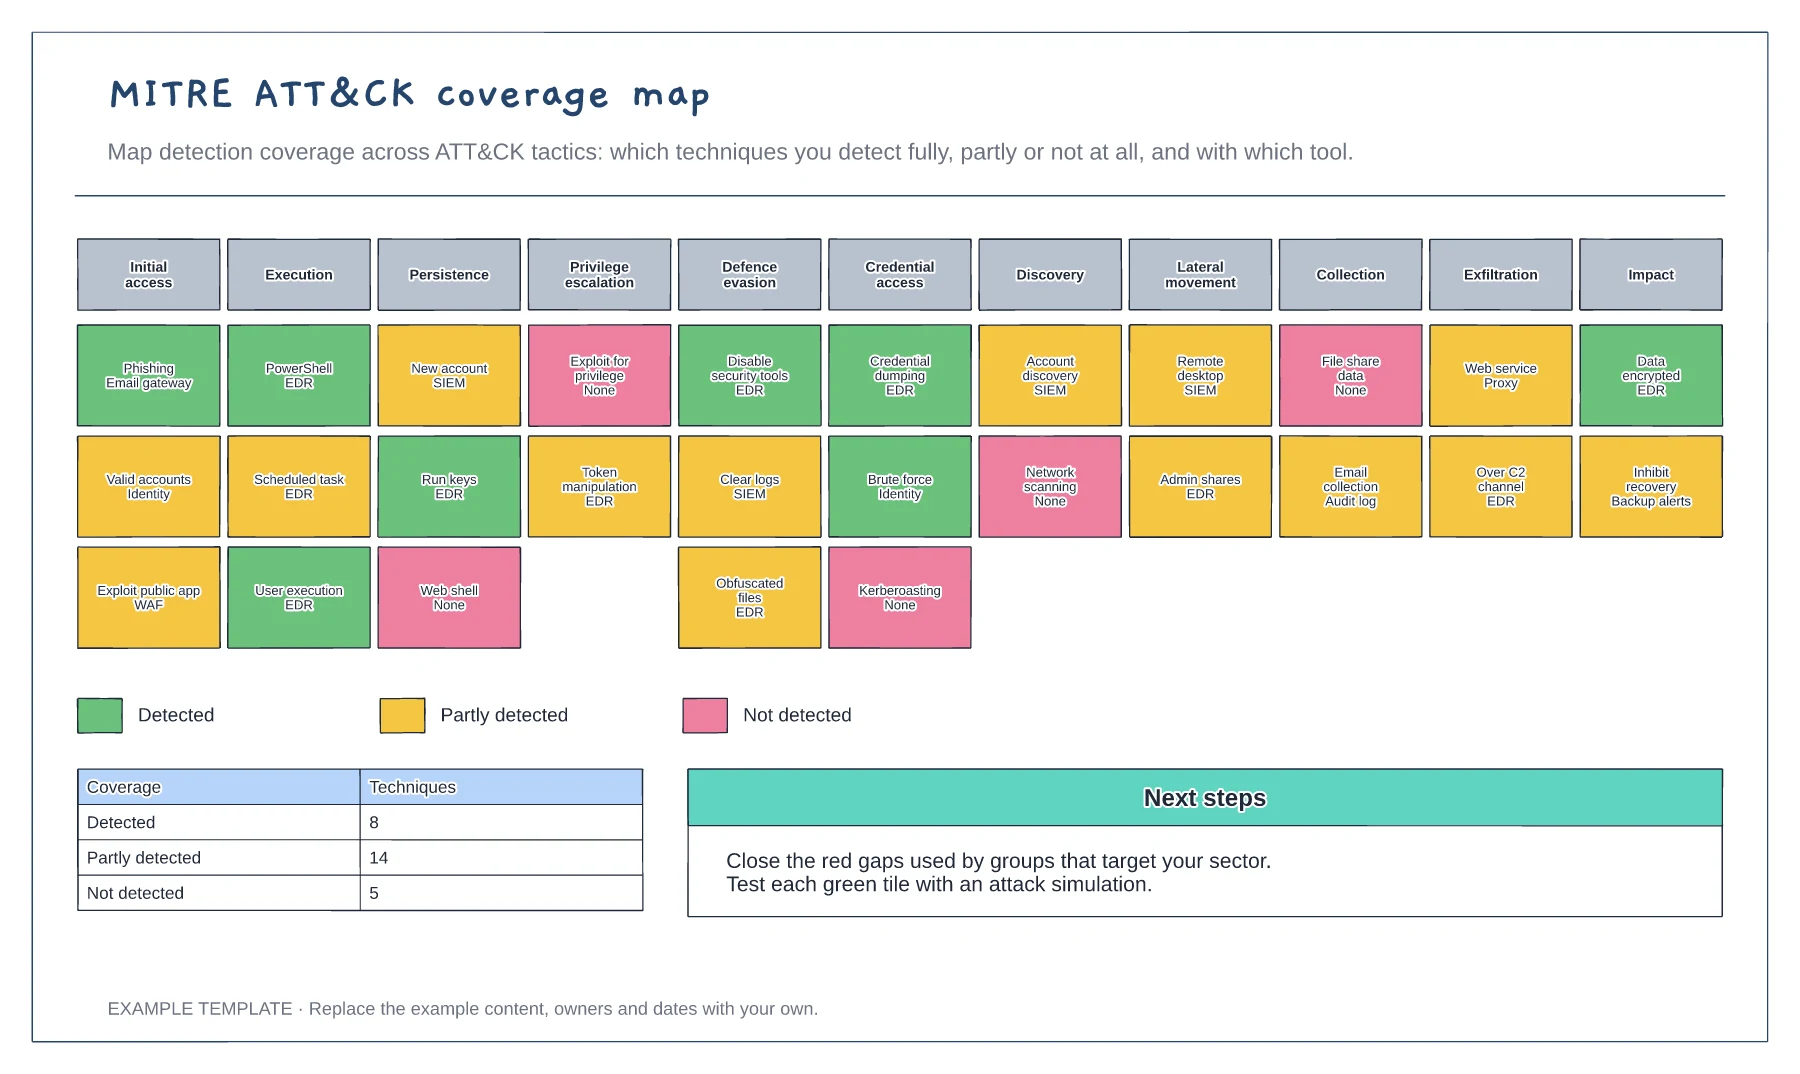Screen dimensions: 1800x1074
Task: Click the Web shell None tile
Action: [x=449, y=598]
